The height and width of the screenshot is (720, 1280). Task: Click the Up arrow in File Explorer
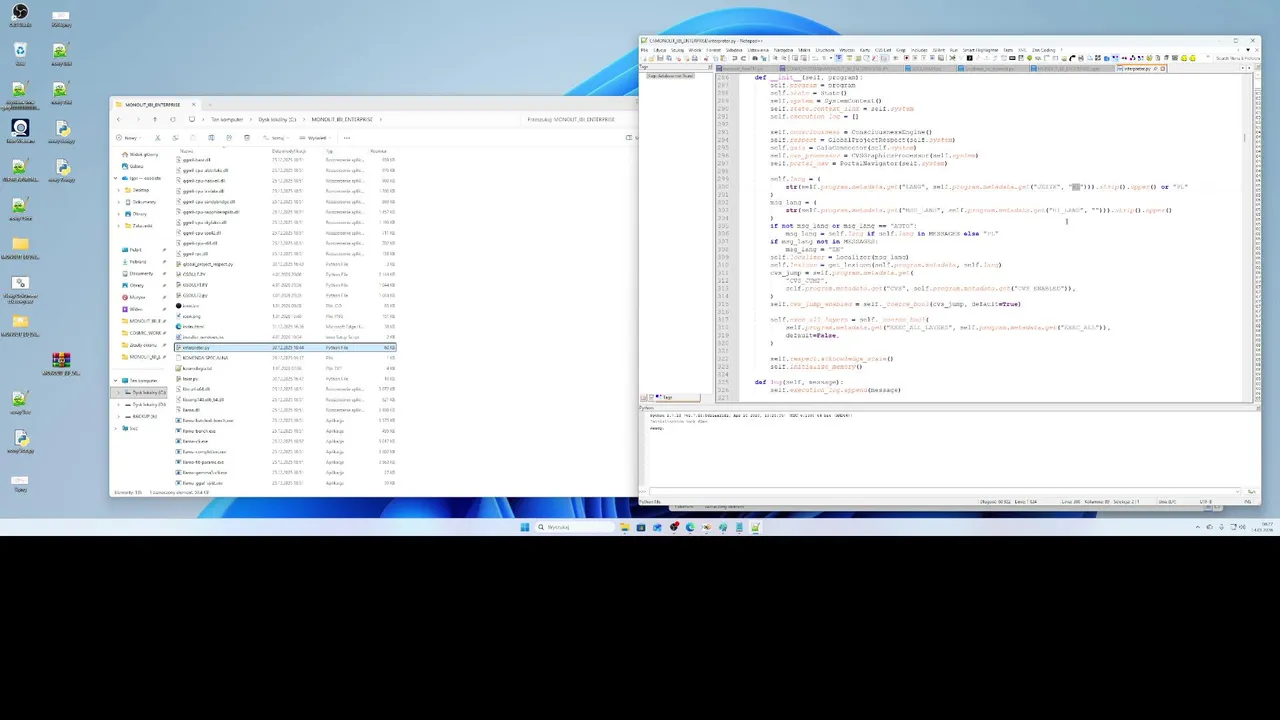tap(155, 119)
